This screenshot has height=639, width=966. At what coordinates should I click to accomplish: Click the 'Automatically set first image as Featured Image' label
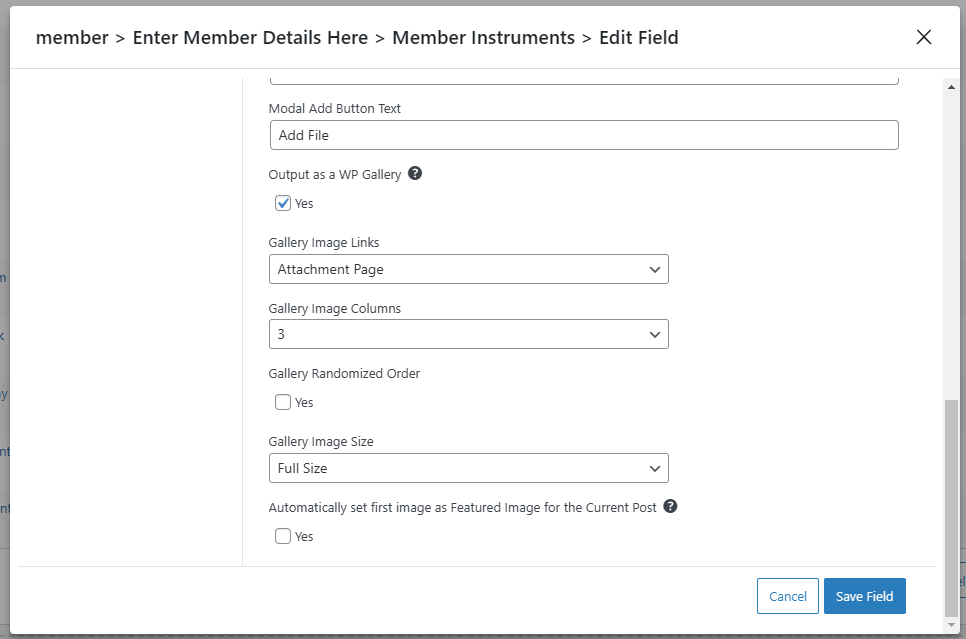[x=462, y=508]
